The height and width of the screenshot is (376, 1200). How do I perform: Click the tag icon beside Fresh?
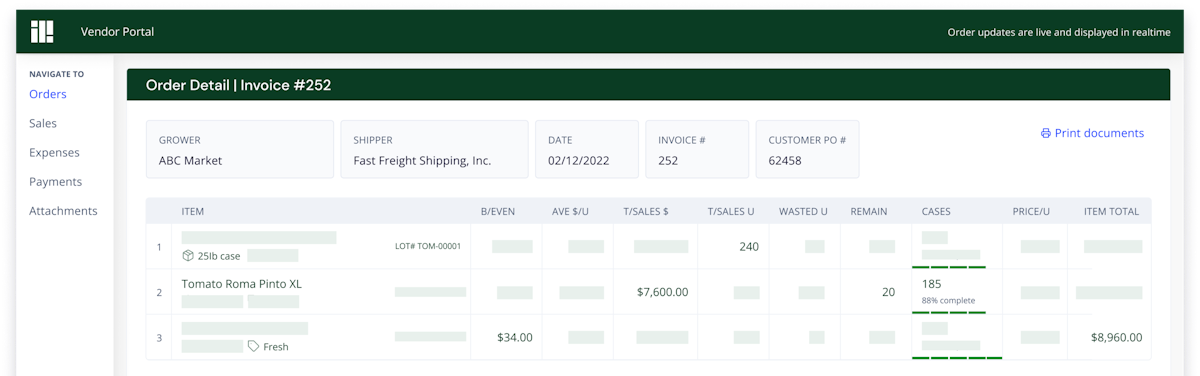(x=254, y=347)
